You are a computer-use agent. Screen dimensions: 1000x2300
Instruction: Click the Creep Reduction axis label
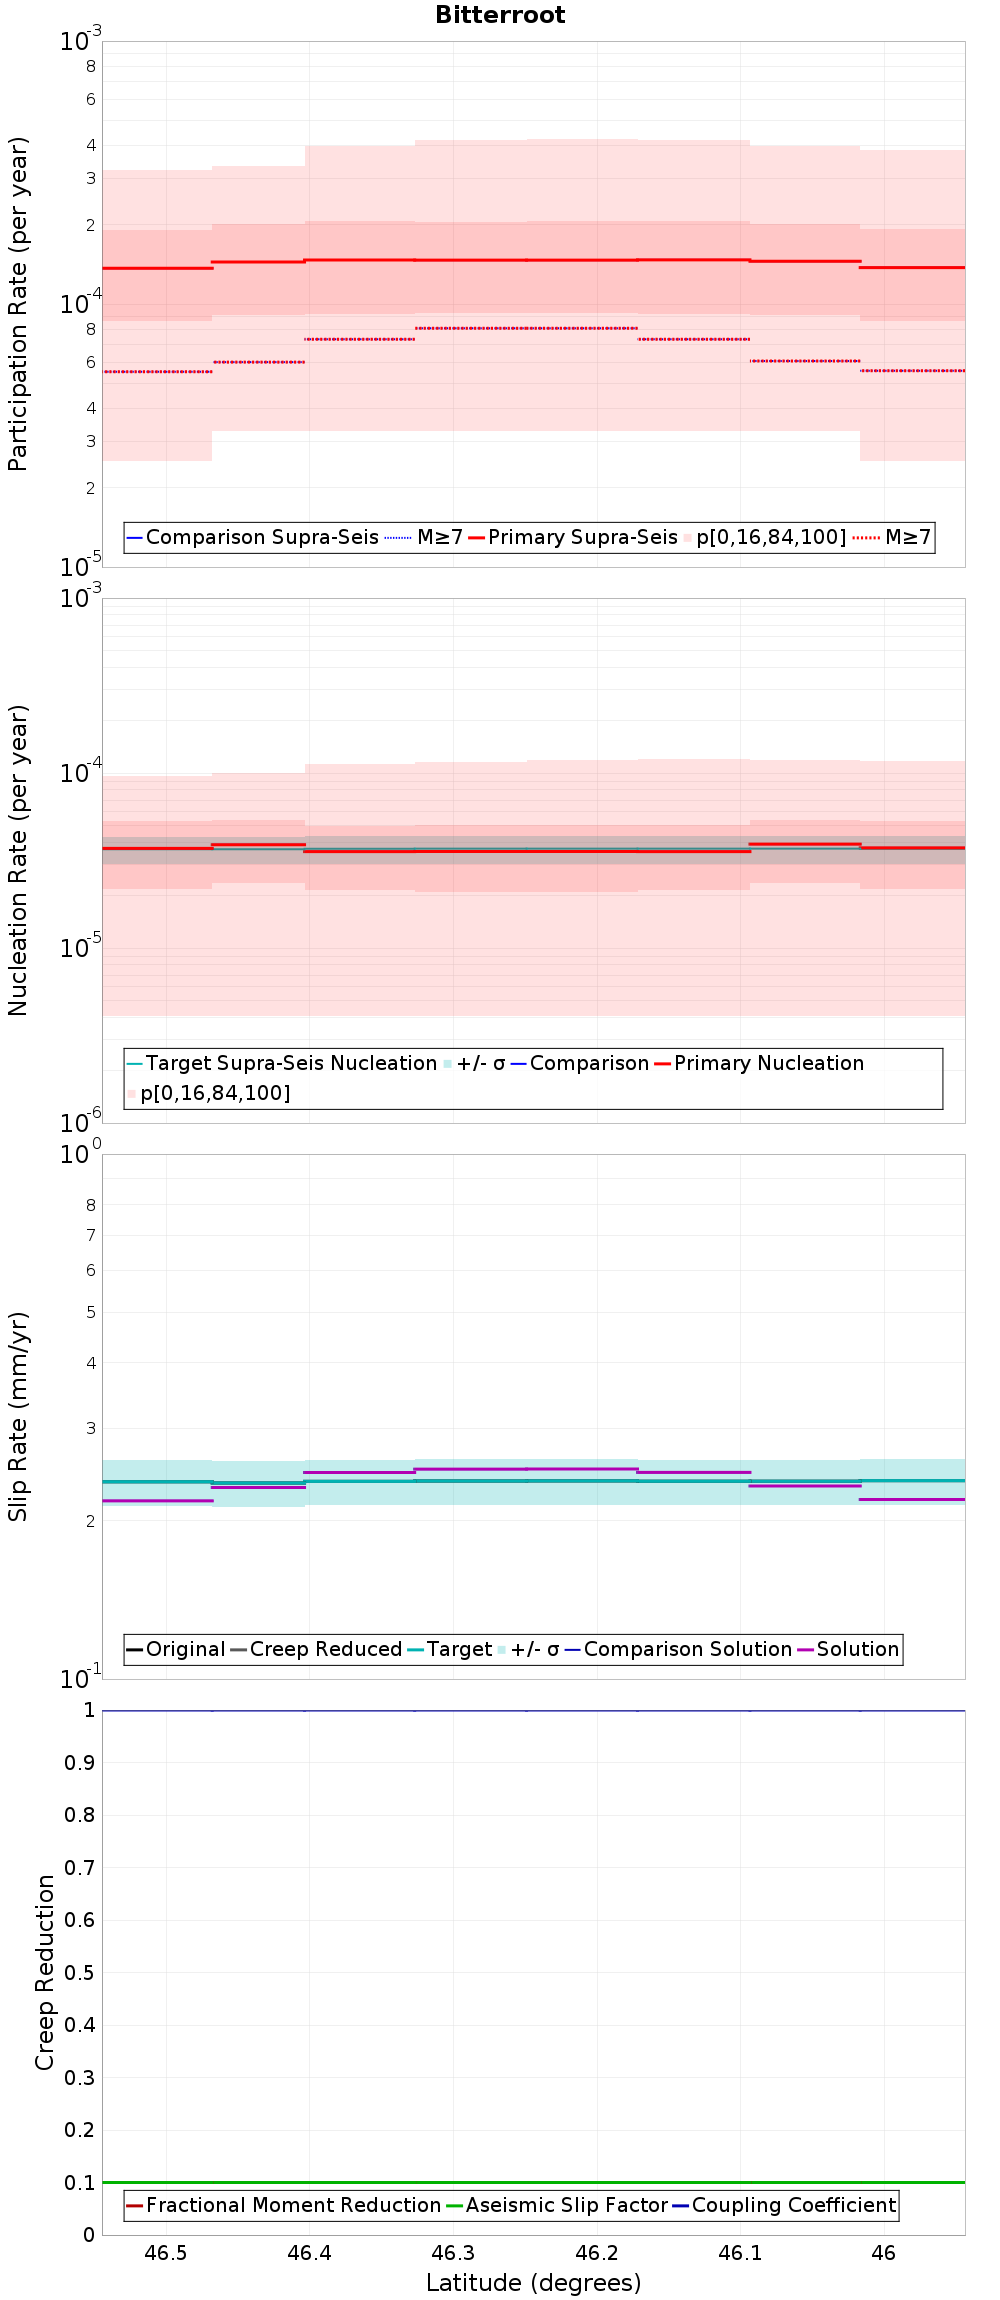click(x=44, y=1972)
